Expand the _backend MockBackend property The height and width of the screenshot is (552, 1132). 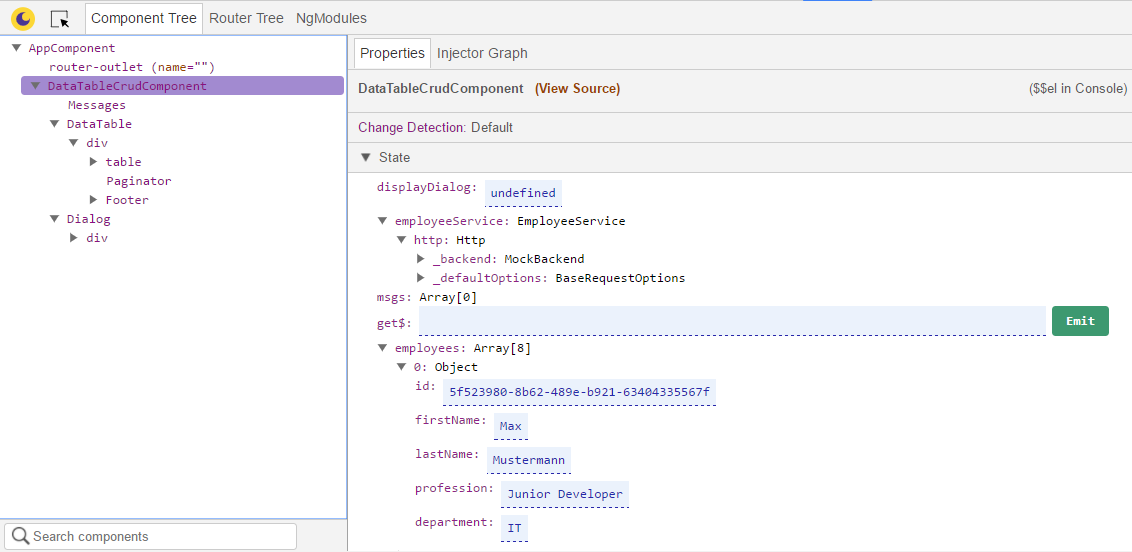[421, 259]
